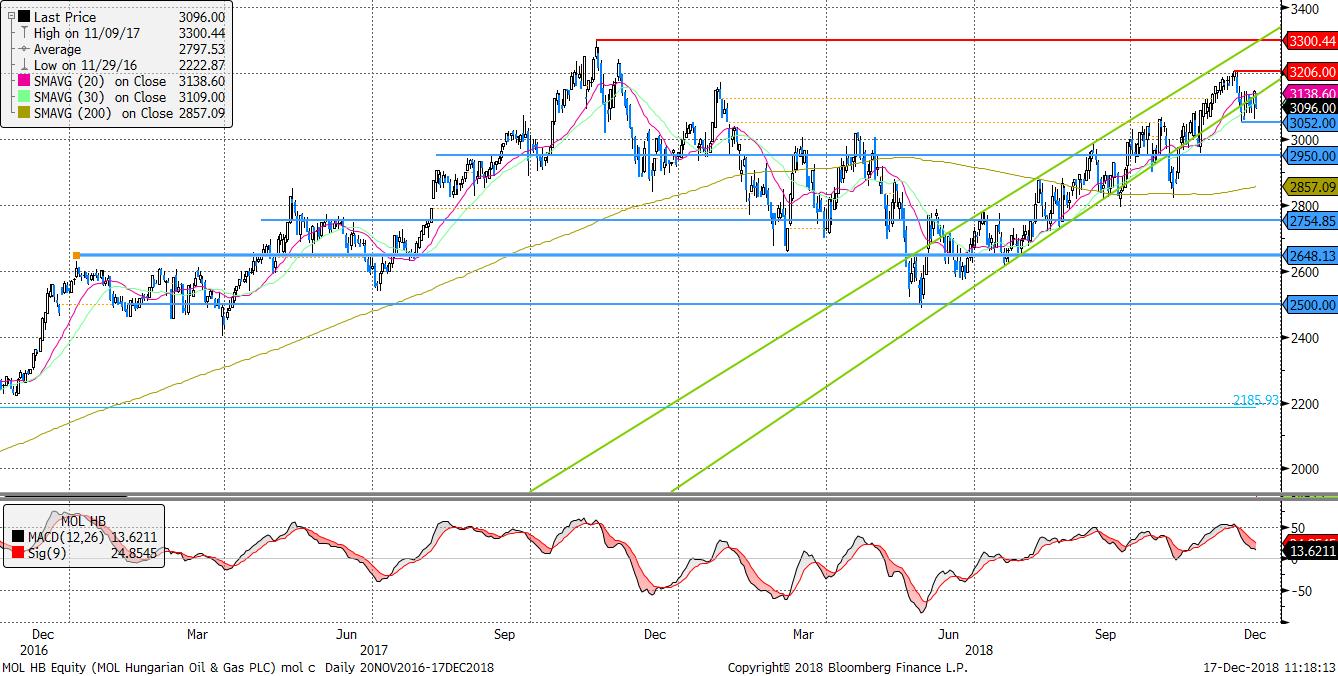This screenshot has height=676, width=1338.
Task: Click the MOL HB indicator panel title
Action: click(x=83, y=520)
